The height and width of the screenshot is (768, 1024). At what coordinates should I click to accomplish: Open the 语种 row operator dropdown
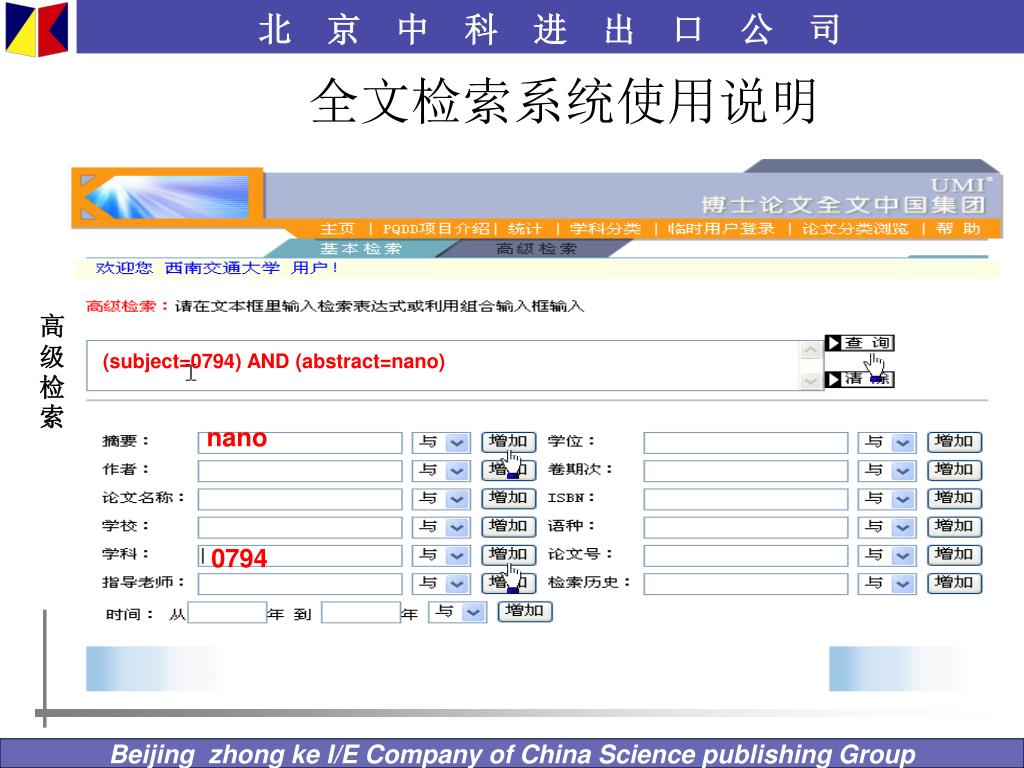click(x=887, y=527)
